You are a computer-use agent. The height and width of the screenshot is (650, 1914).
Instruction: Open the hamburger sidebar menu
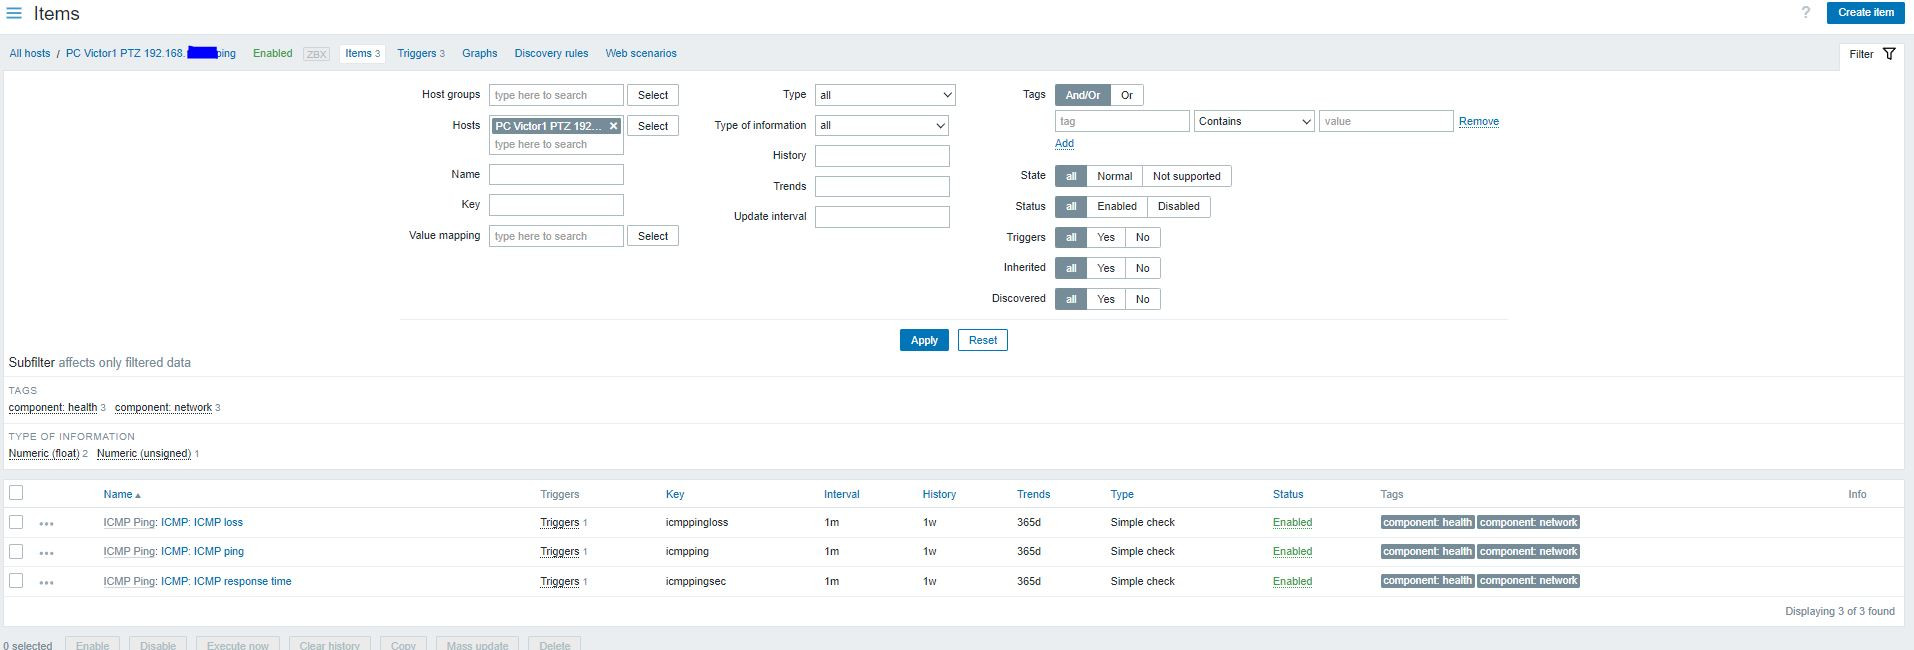(14, 13)
